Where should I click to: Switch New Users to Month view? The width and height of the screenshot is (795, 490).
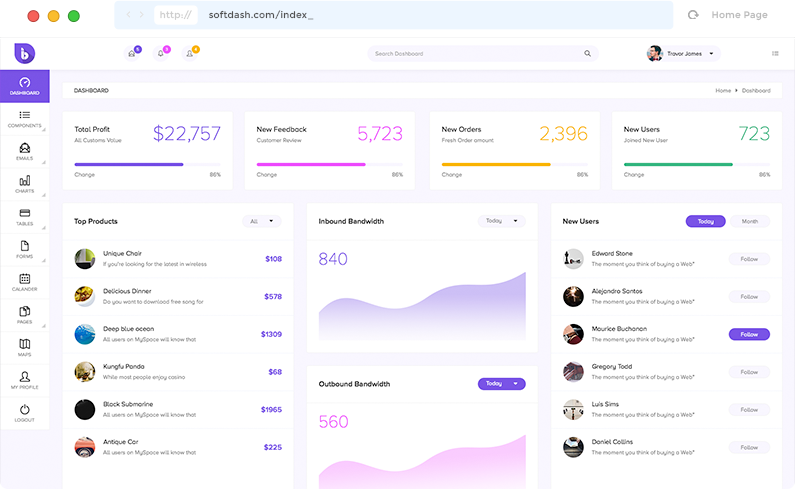pos(749,221)
